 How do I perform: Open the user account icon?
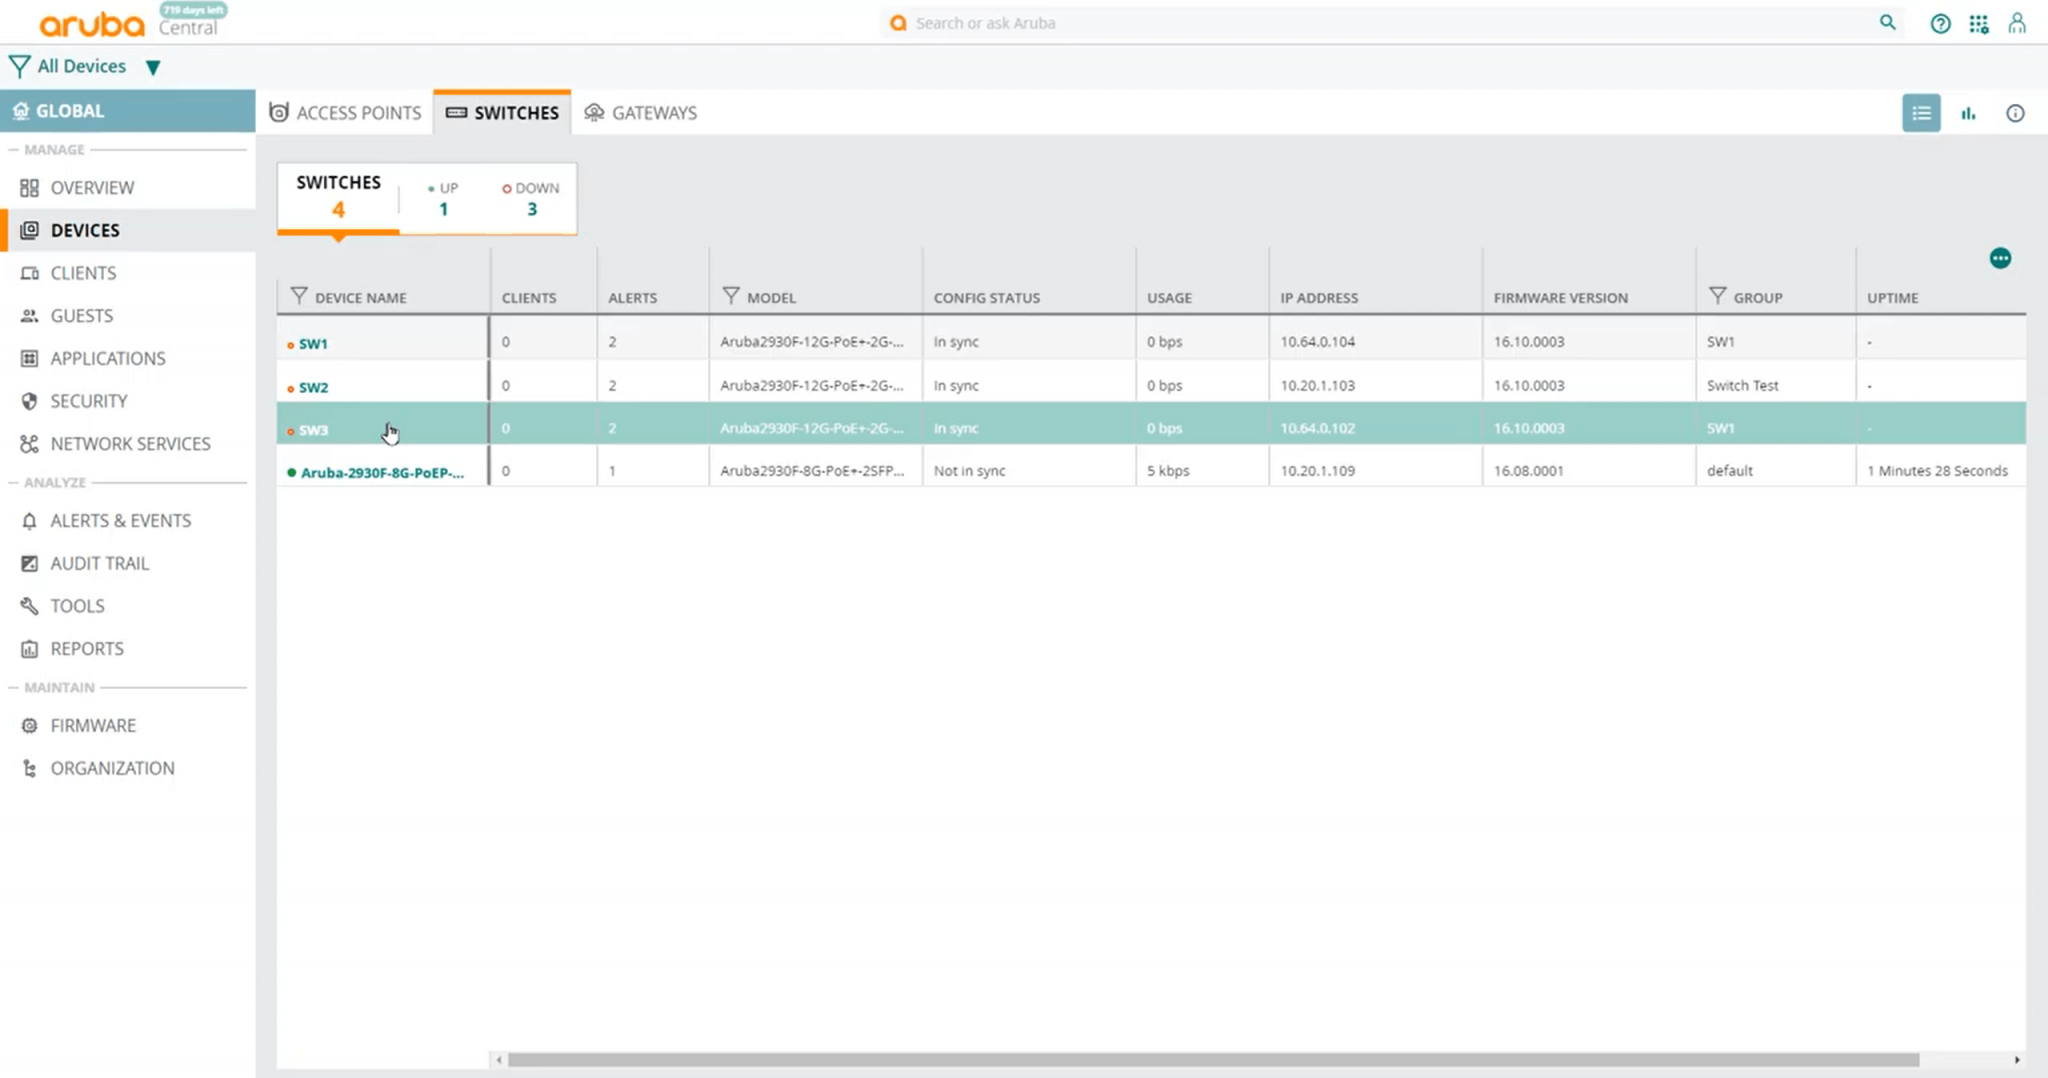[2017, 23]
